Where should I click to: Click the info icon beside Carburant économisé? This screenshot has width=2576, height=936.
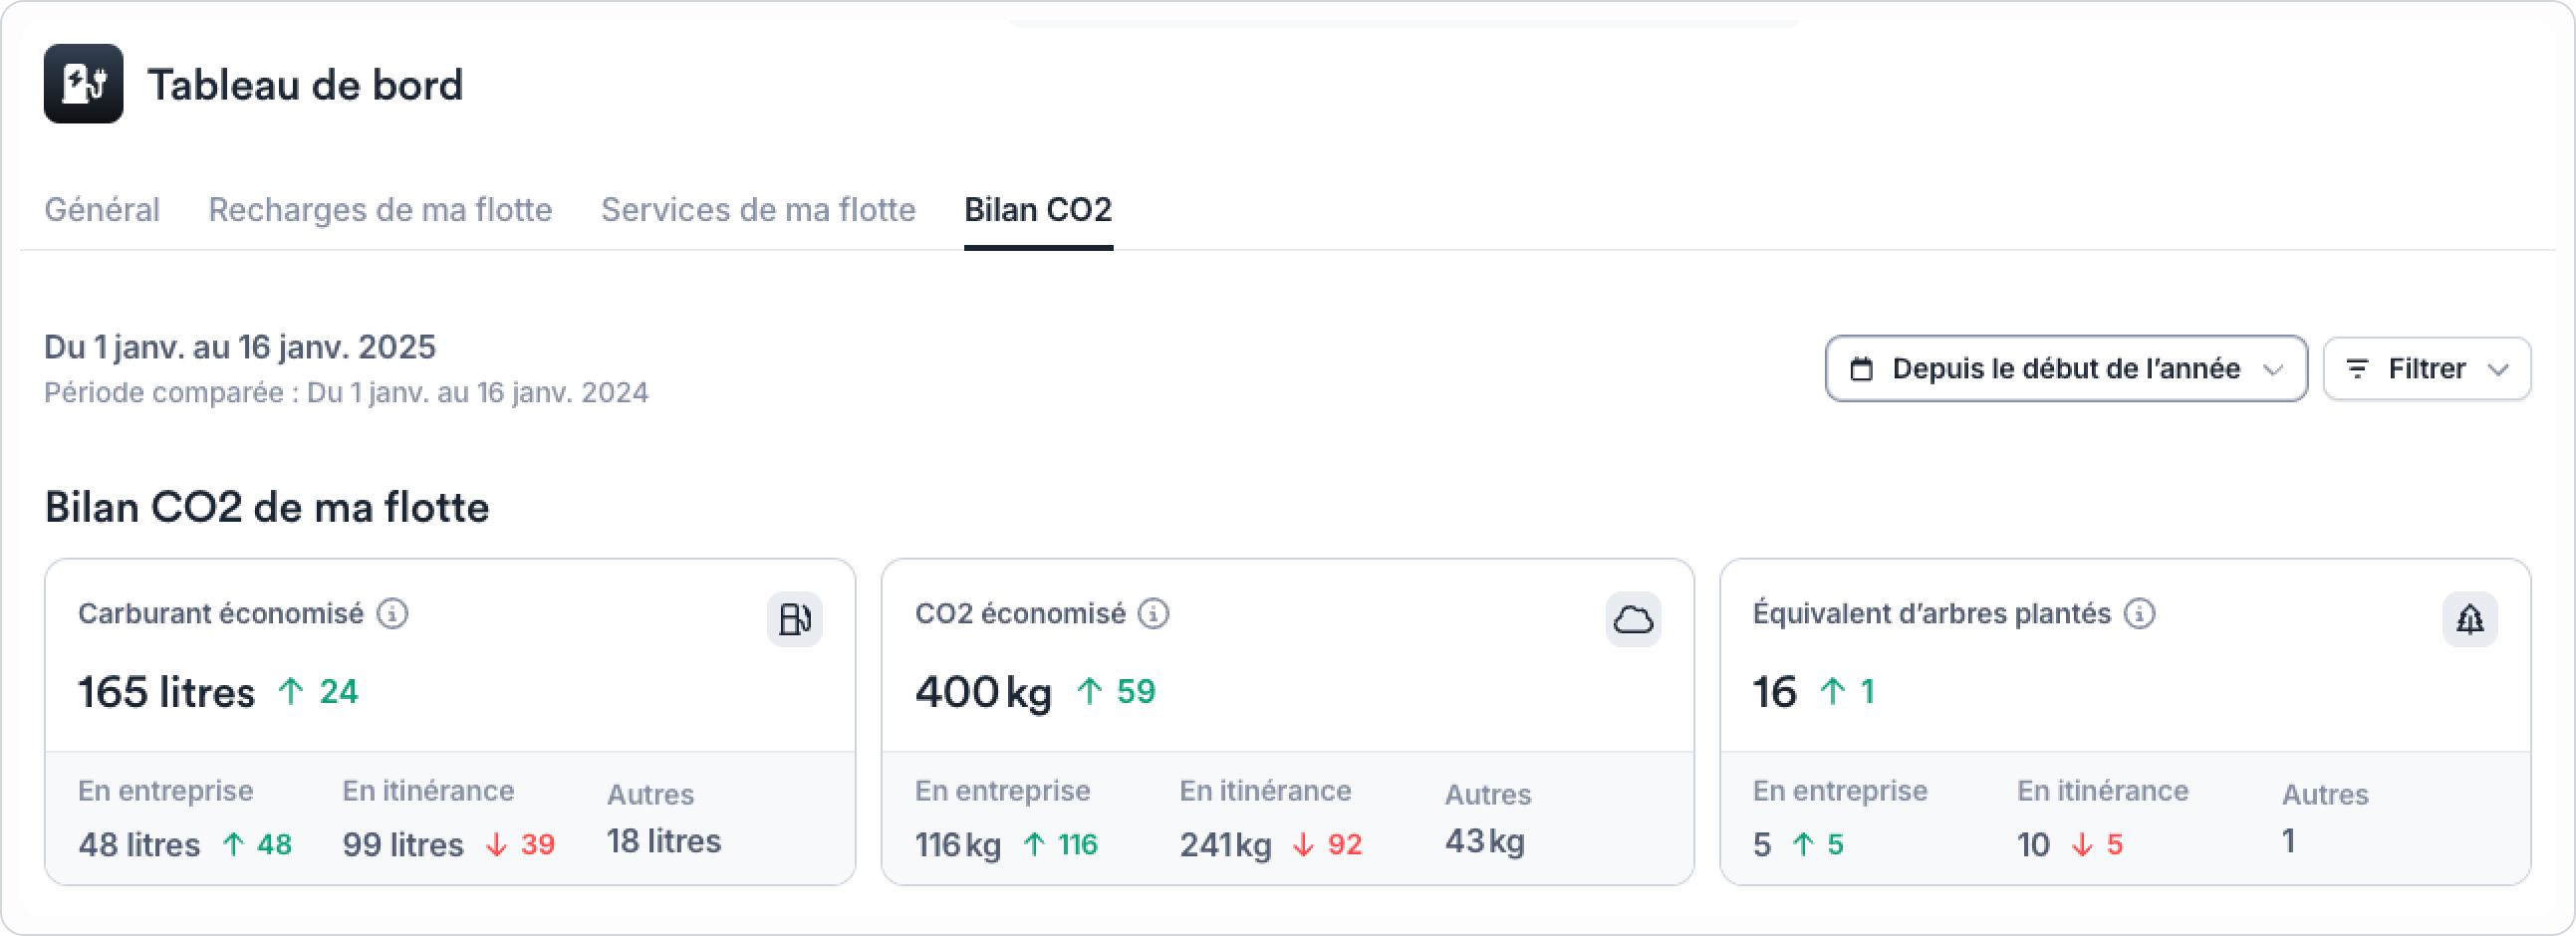pos(392,613)
